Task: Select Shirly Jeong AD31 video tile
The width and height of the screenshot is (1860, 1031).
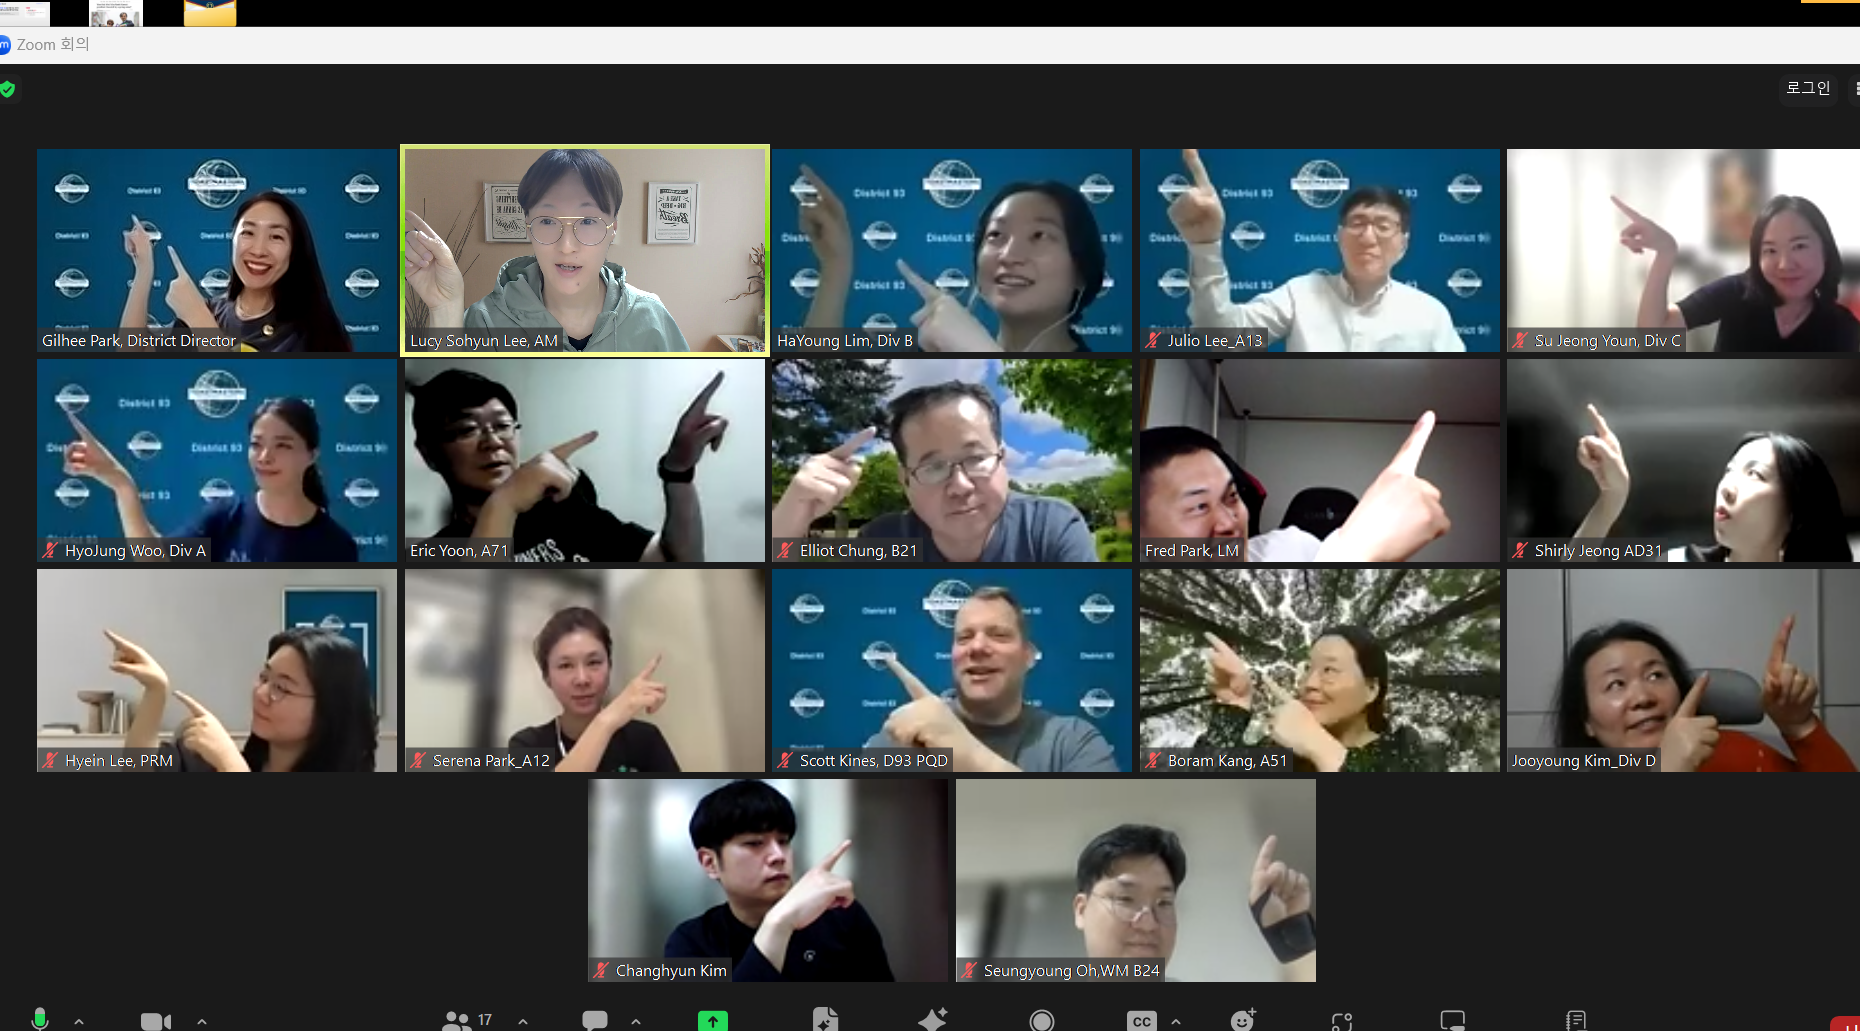Action: (1684, 460)
